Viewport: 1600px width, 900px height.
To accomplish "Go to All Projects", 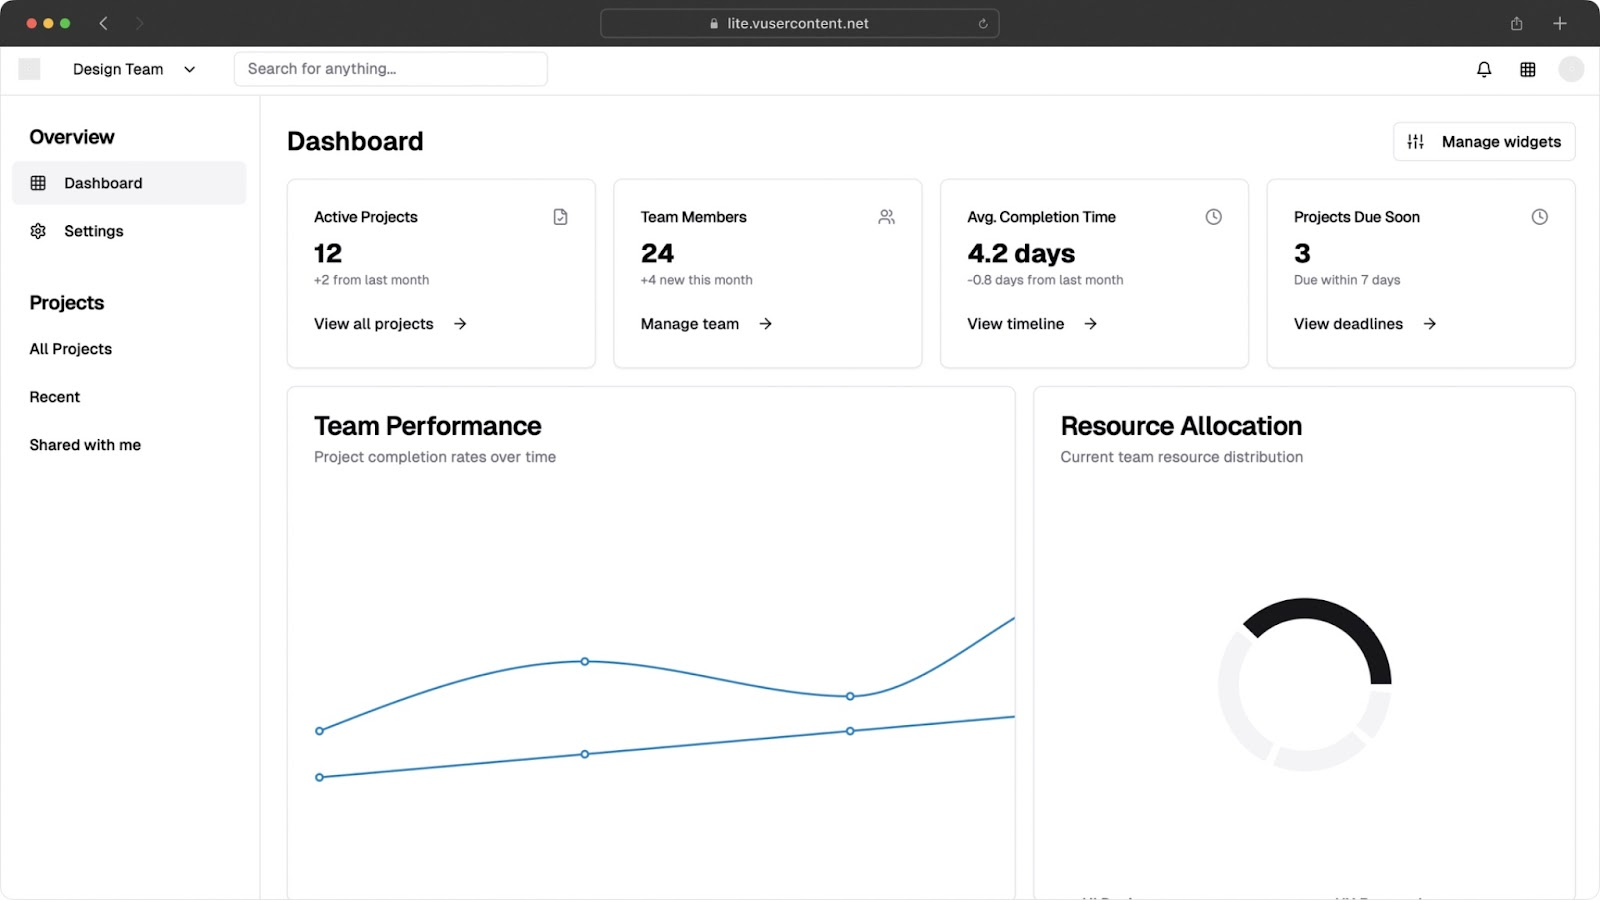I will (x=71, y=349).
